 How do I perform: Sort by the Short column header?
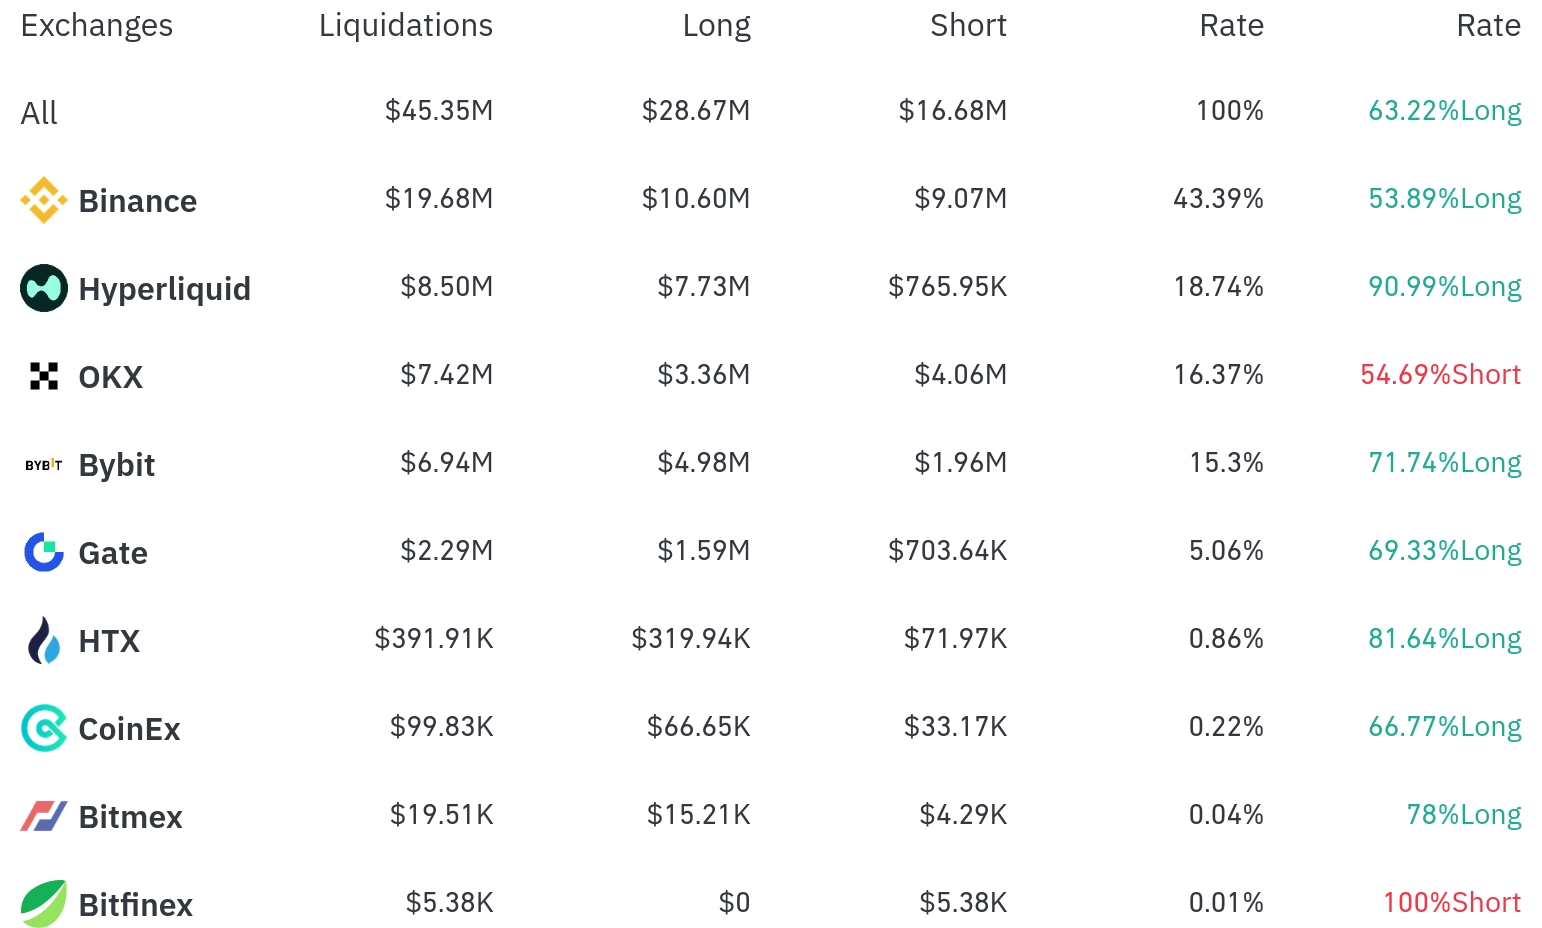coord(968,25)
